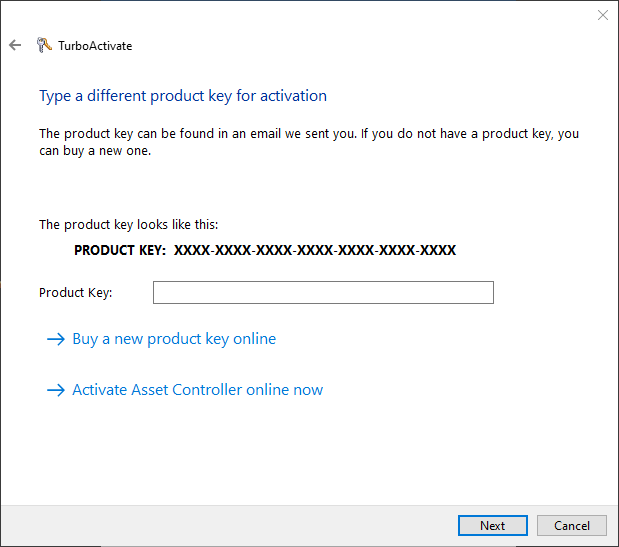Click arrow icon beside Activate Asset Controller

click(56, 390)
